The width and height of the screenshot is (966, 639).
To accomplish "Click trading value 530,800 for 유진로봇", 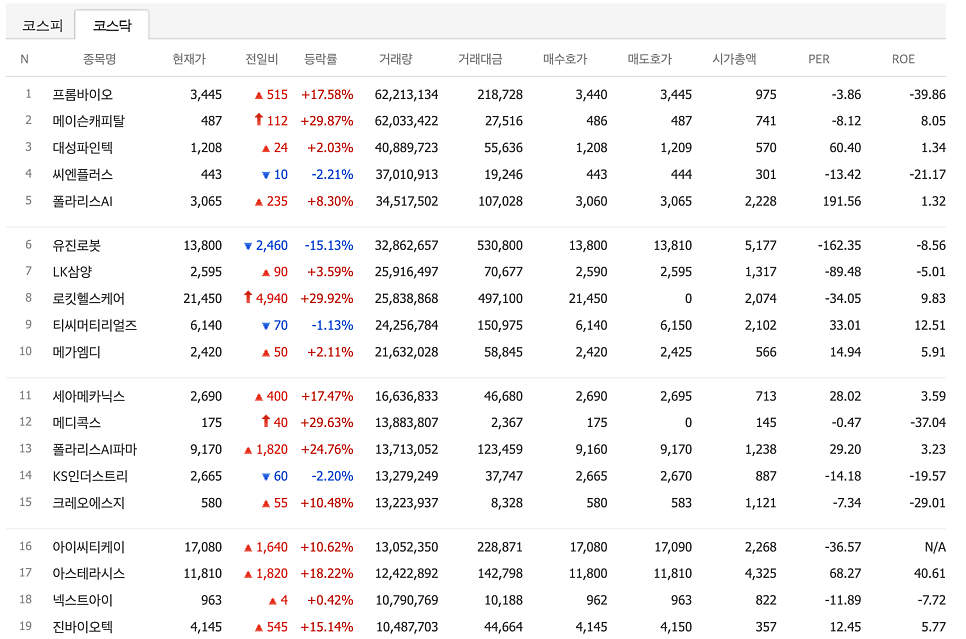I will tap(500, 245).
